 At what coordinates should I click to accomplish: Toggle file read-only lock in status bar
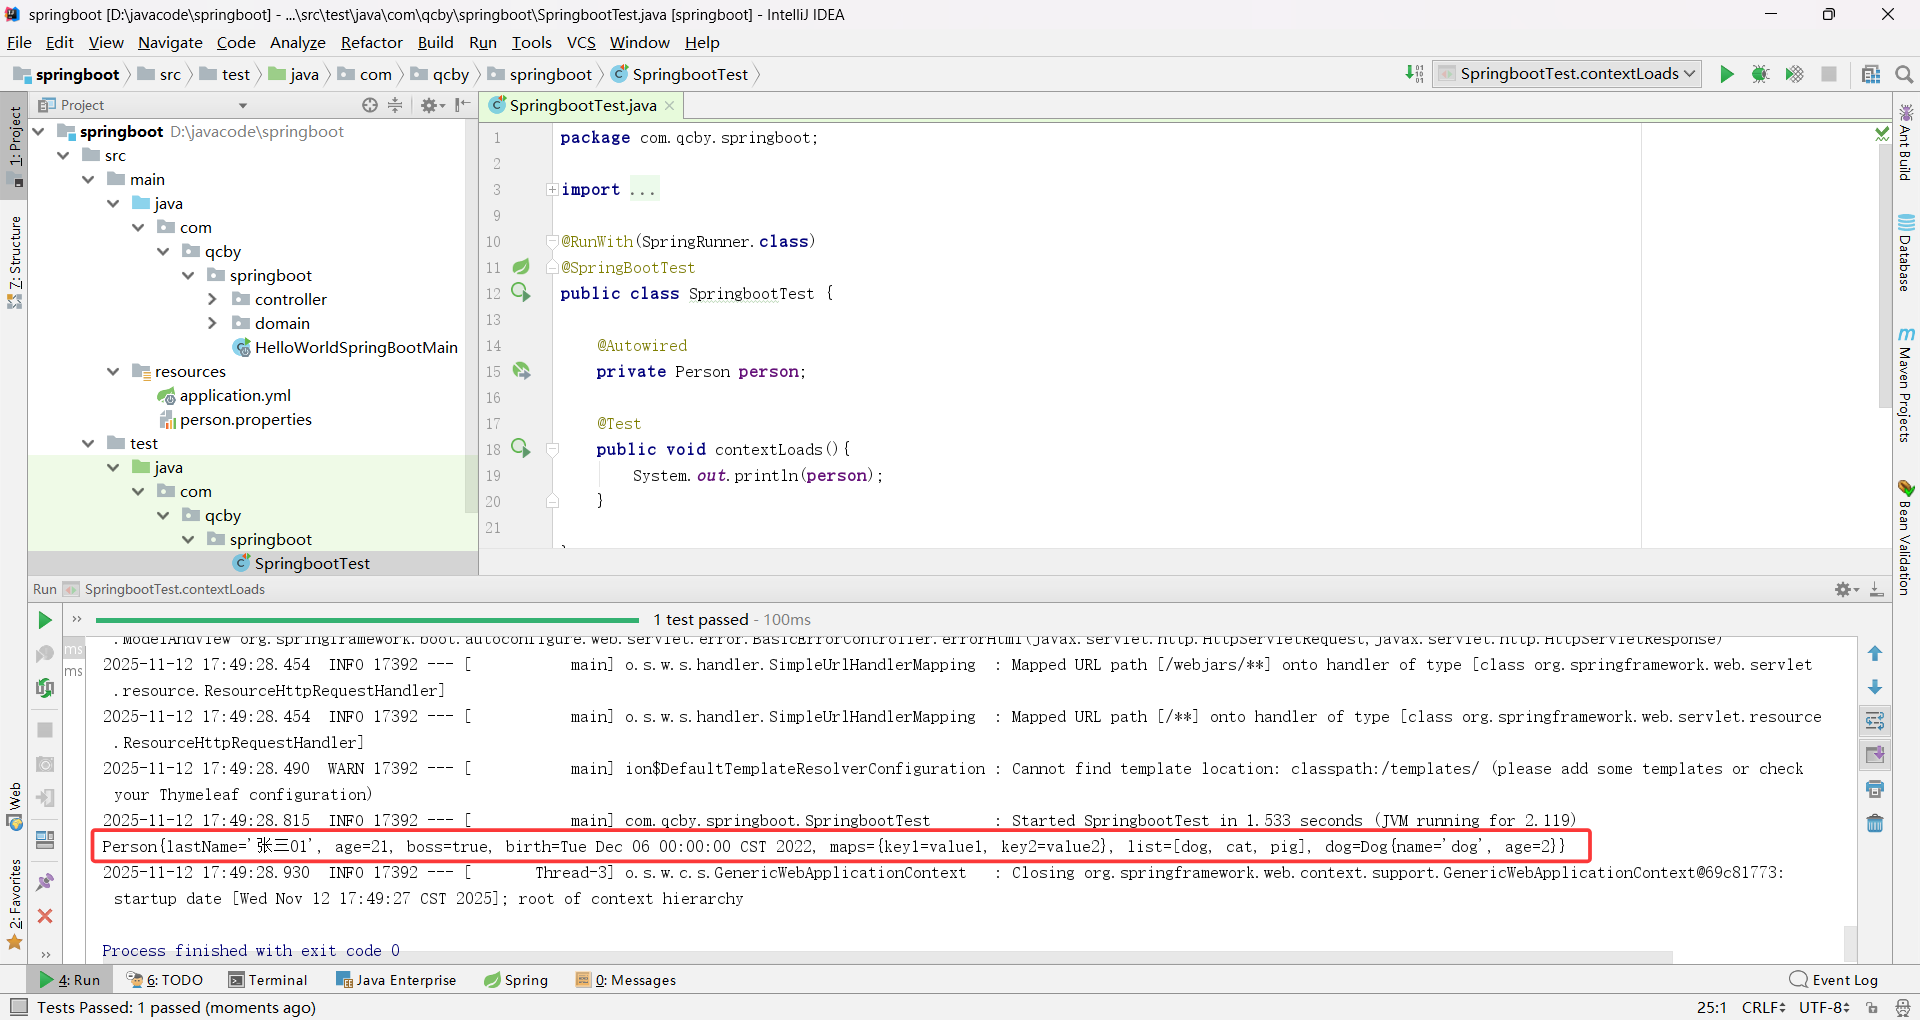(1872, 1007)
